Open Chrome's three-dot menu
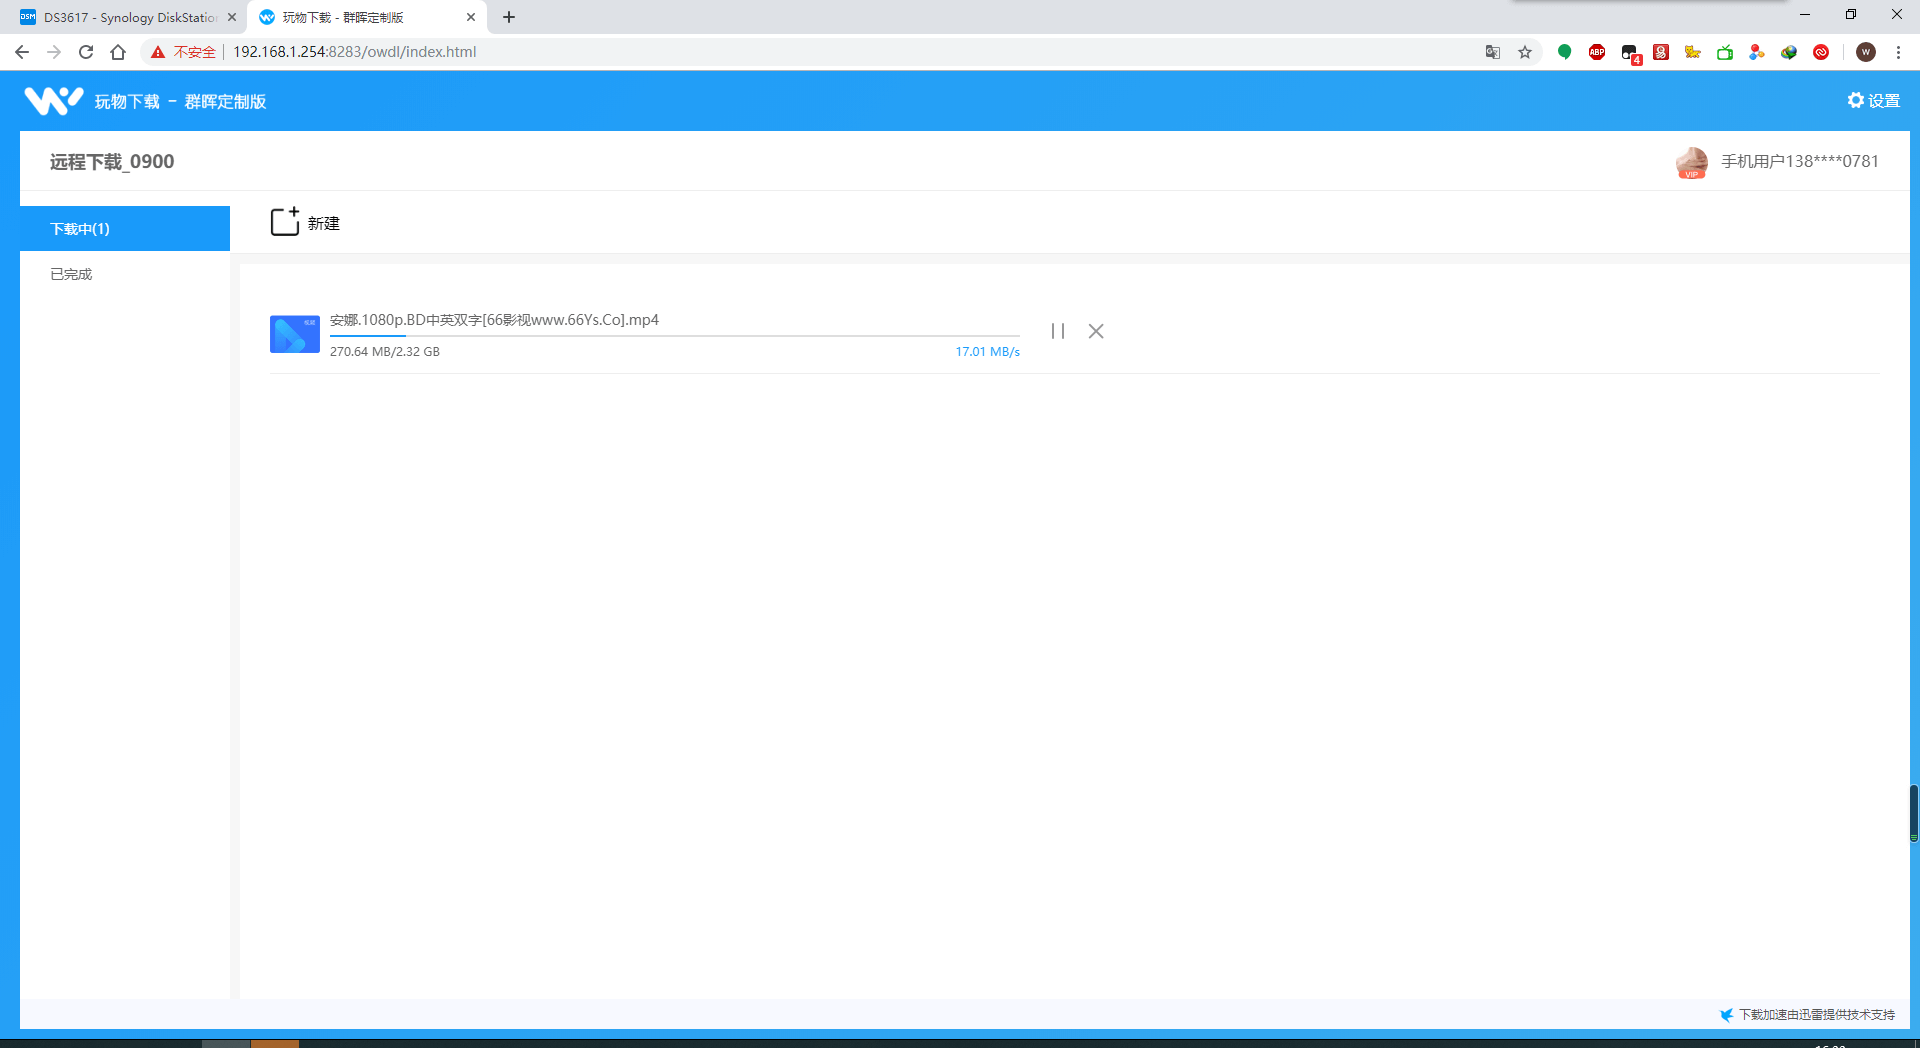Viewport: 1920px width, 1048px height. [x=1899, y=52]
